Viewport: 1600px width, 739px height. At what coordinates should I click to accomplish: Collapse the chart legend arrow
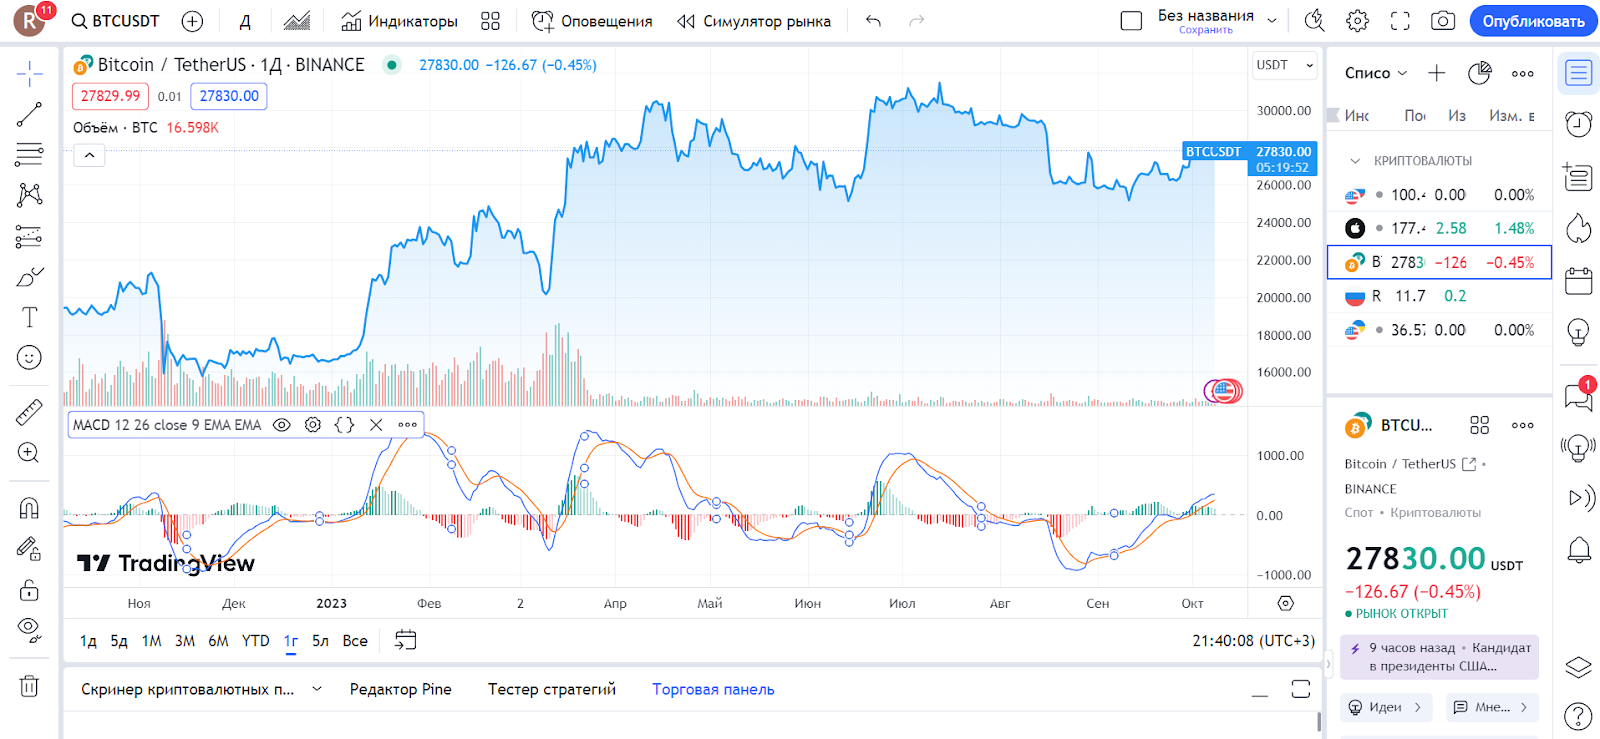pyautogui.click(x=89, y=155)
